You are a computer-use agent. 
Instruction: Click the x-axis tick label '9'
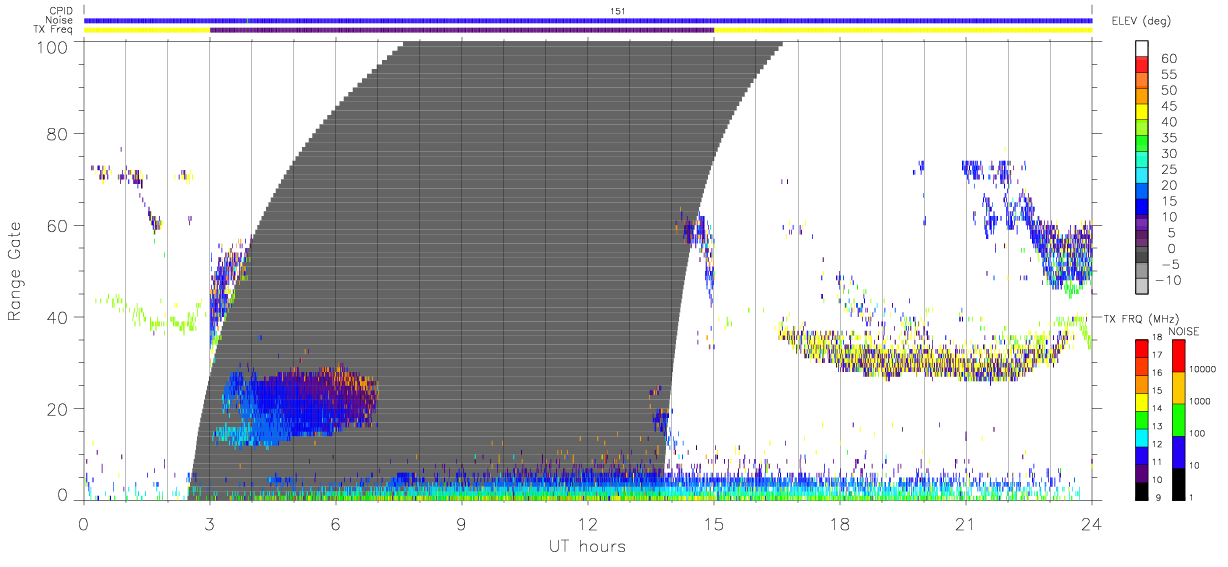pyautogui.click(x=462, y=523)
